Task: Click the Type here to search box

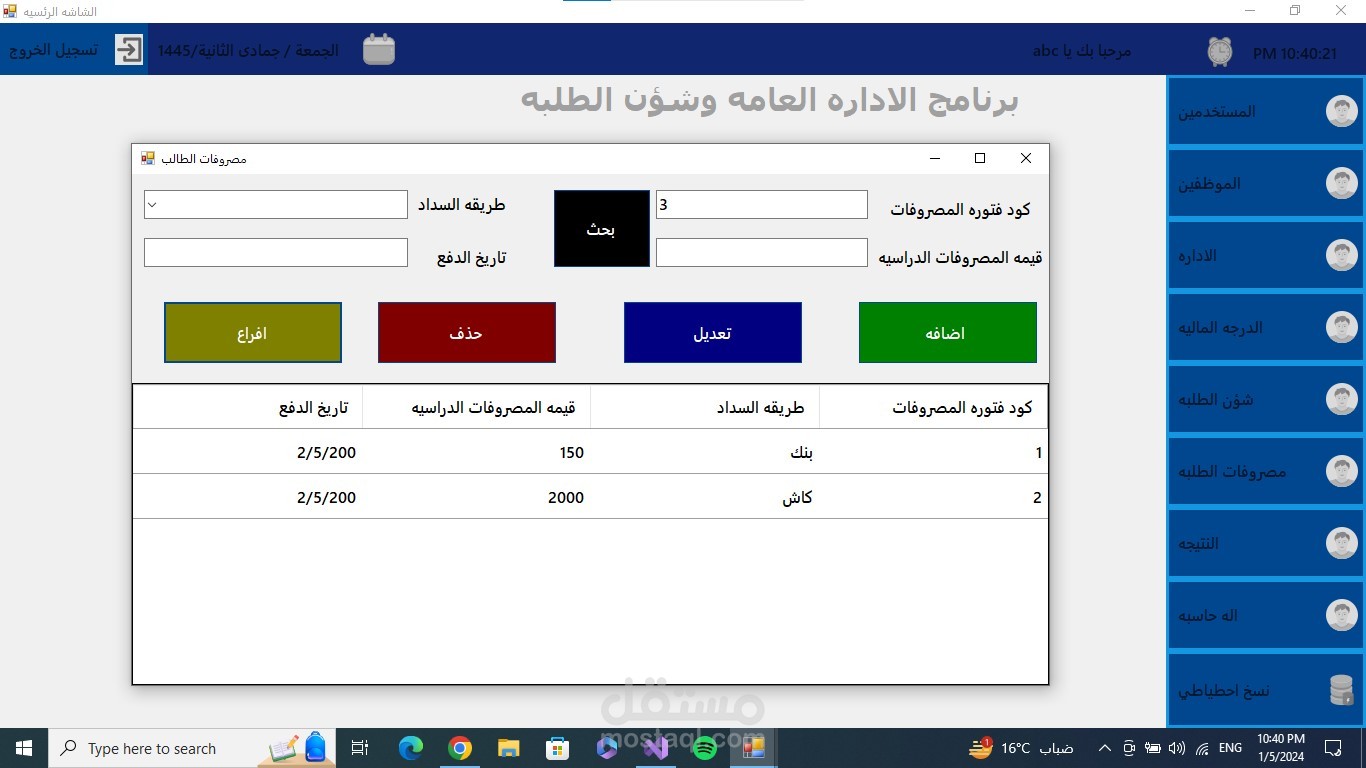Action: click(x=192, y=748)
